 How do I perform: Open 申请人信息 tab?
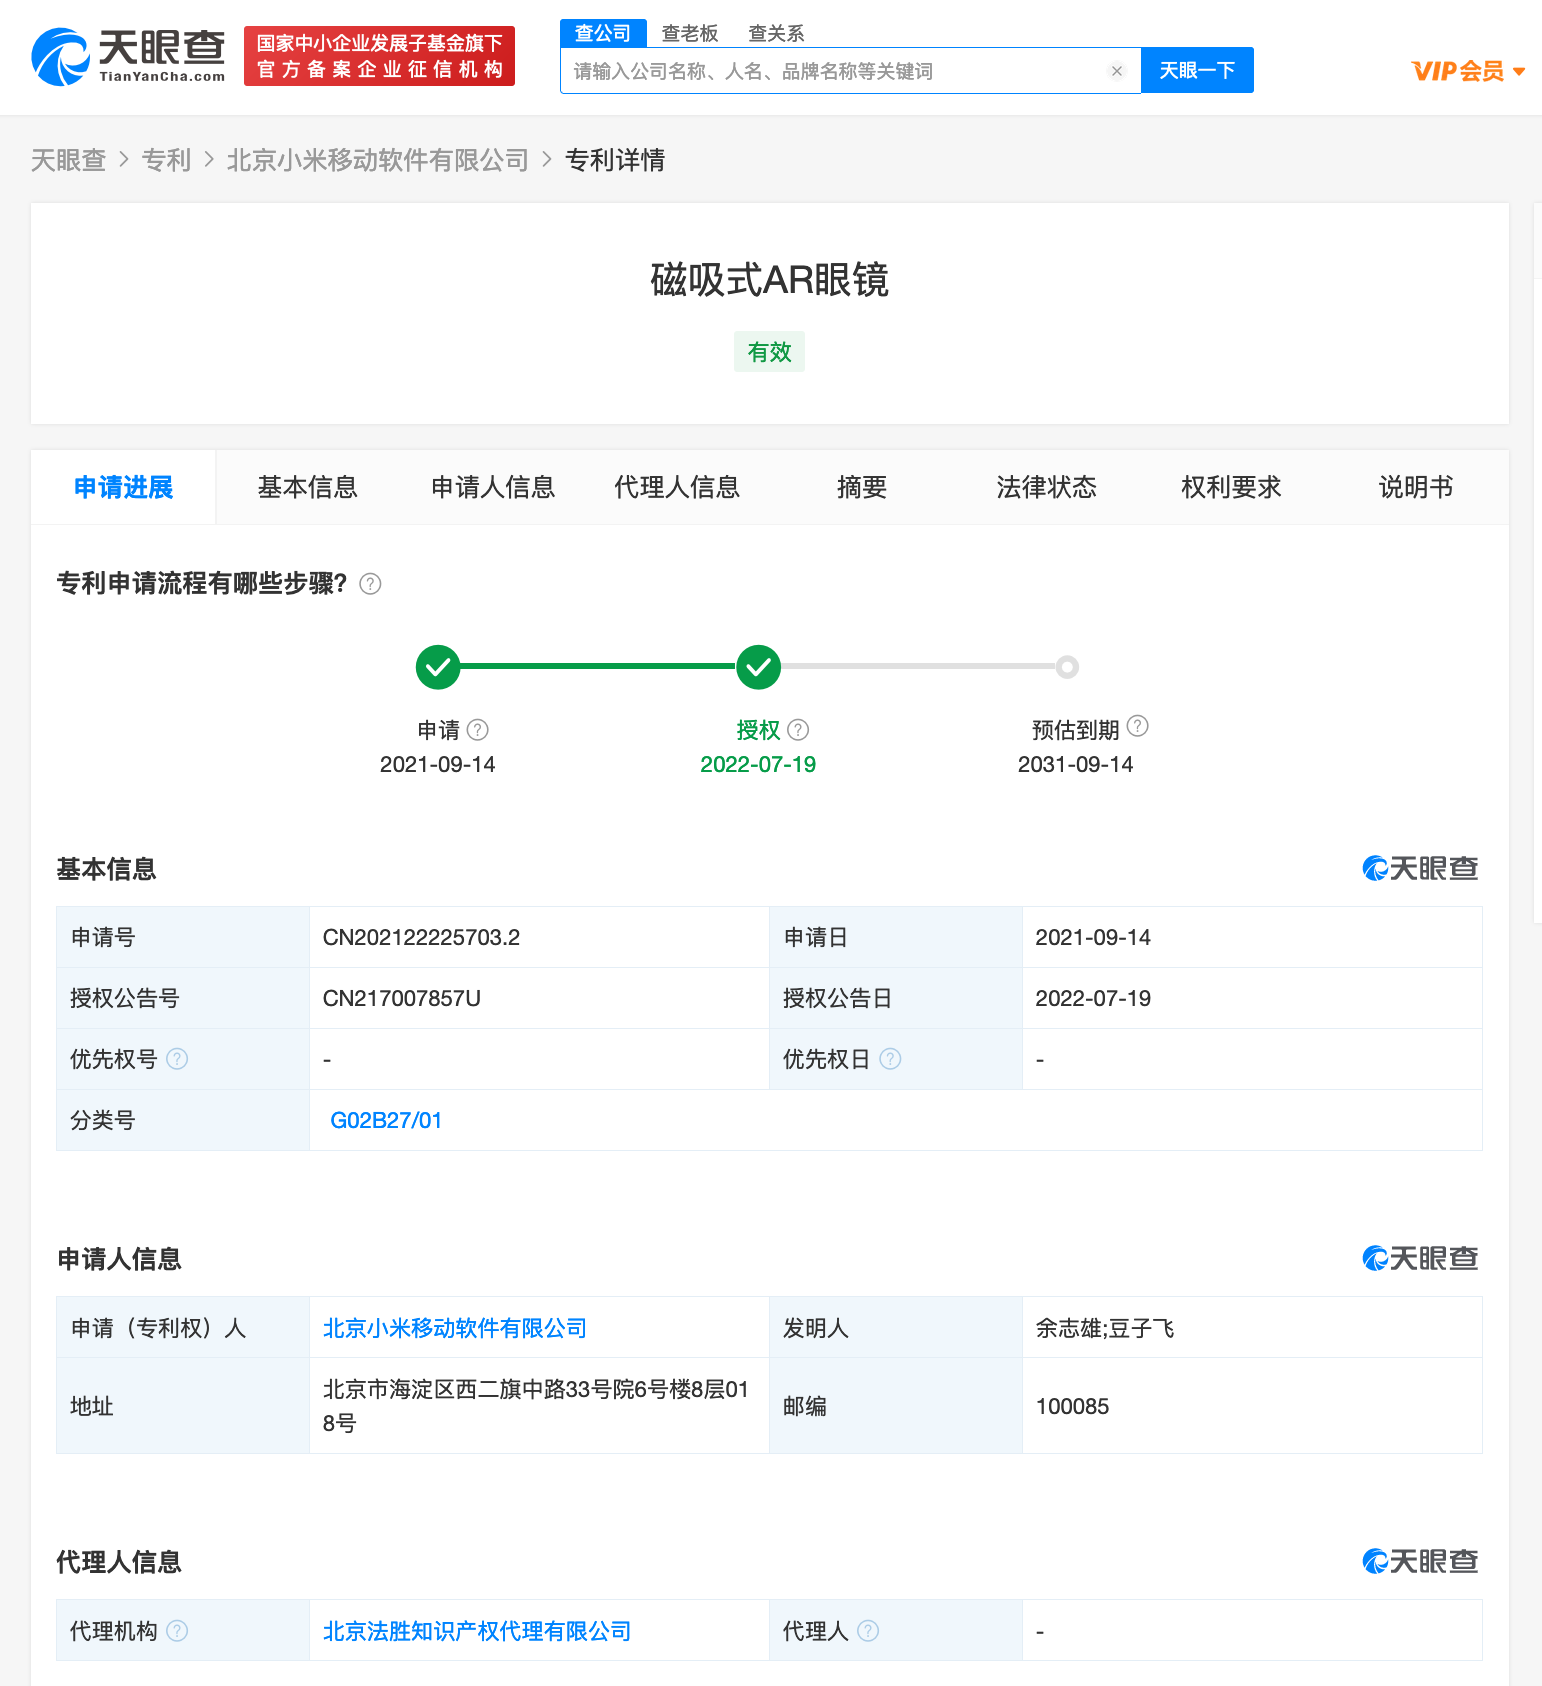click(x=493, y=487)
